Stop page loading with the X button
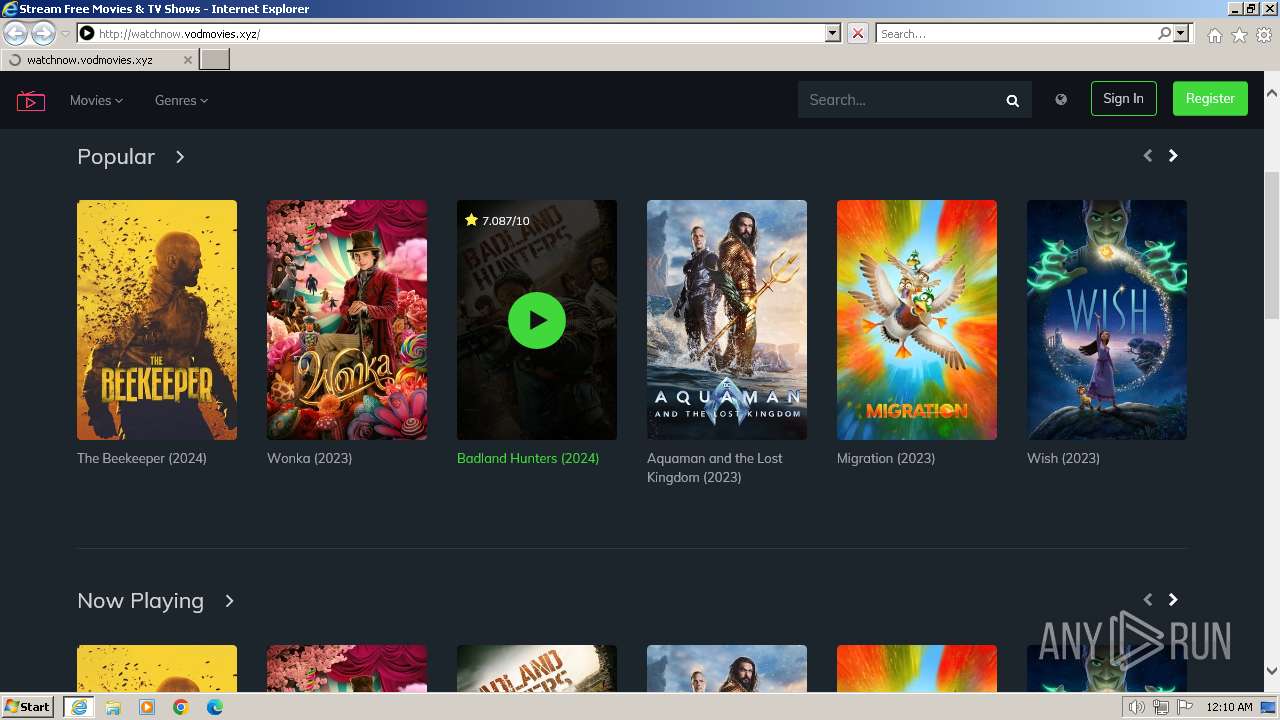 858,34
